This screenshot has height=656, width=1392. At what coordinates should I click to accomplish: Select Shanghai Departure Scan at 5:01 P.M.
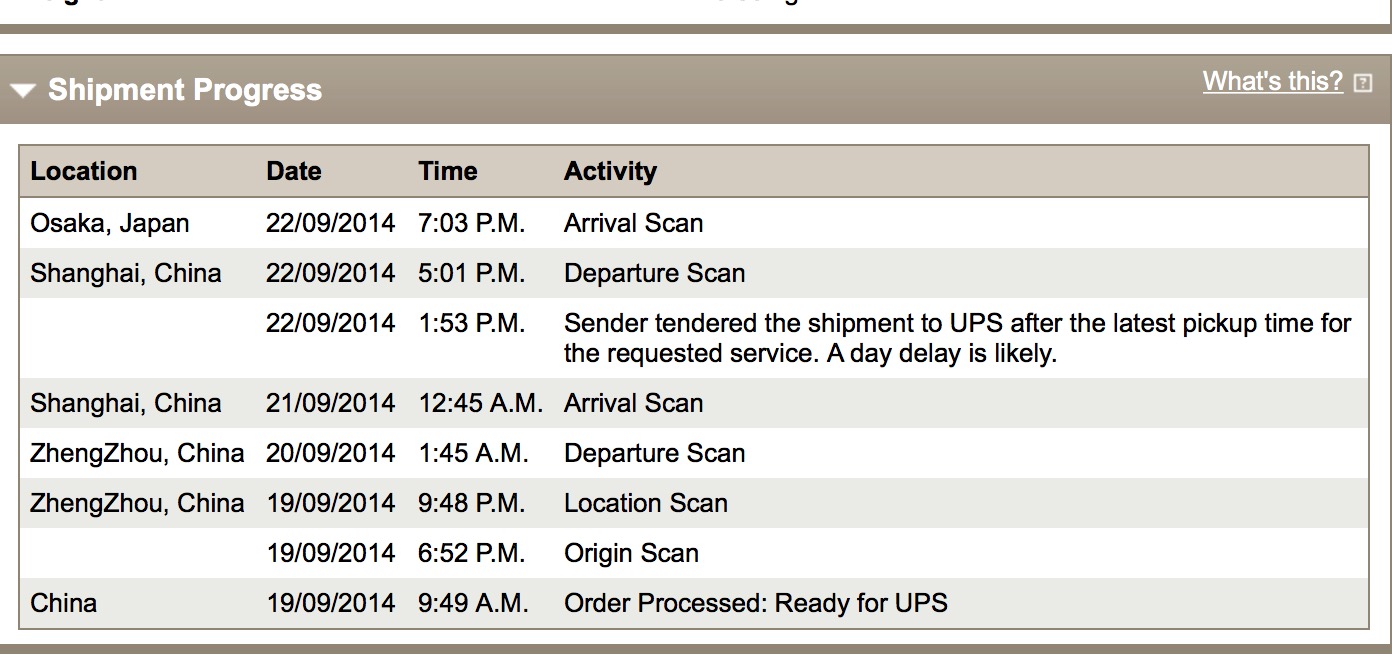pyautogui.click(x=654, y=273)
